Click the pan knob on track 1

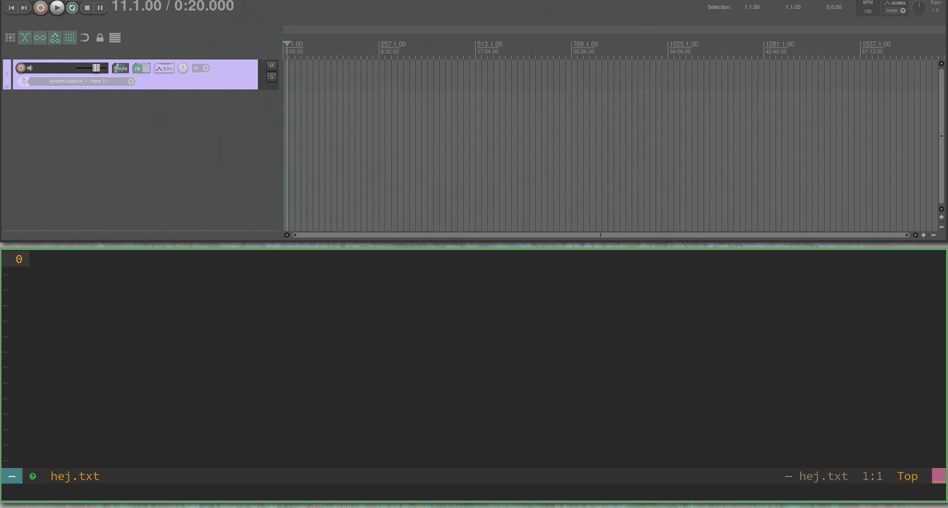[183, 68]
